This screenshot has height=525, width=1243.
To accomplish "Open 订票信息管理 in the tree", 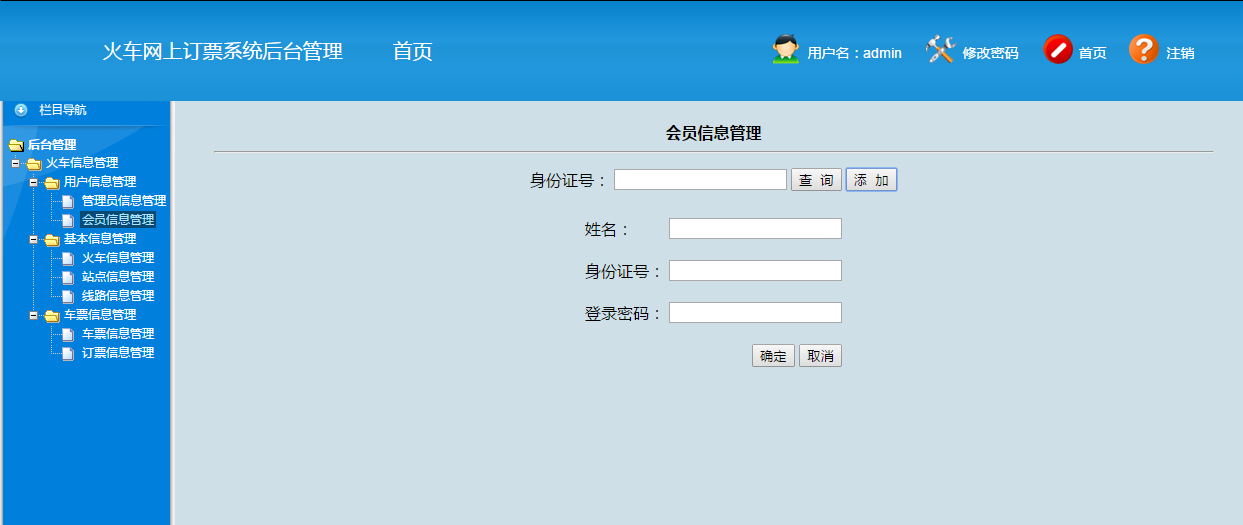I will 118,353.
